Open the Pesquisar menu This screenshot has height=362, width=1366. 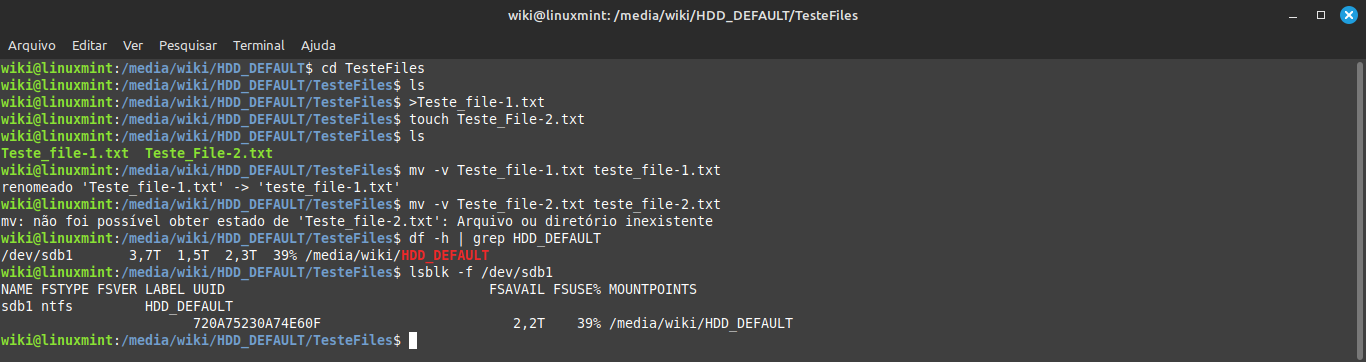tap(188, 45)
